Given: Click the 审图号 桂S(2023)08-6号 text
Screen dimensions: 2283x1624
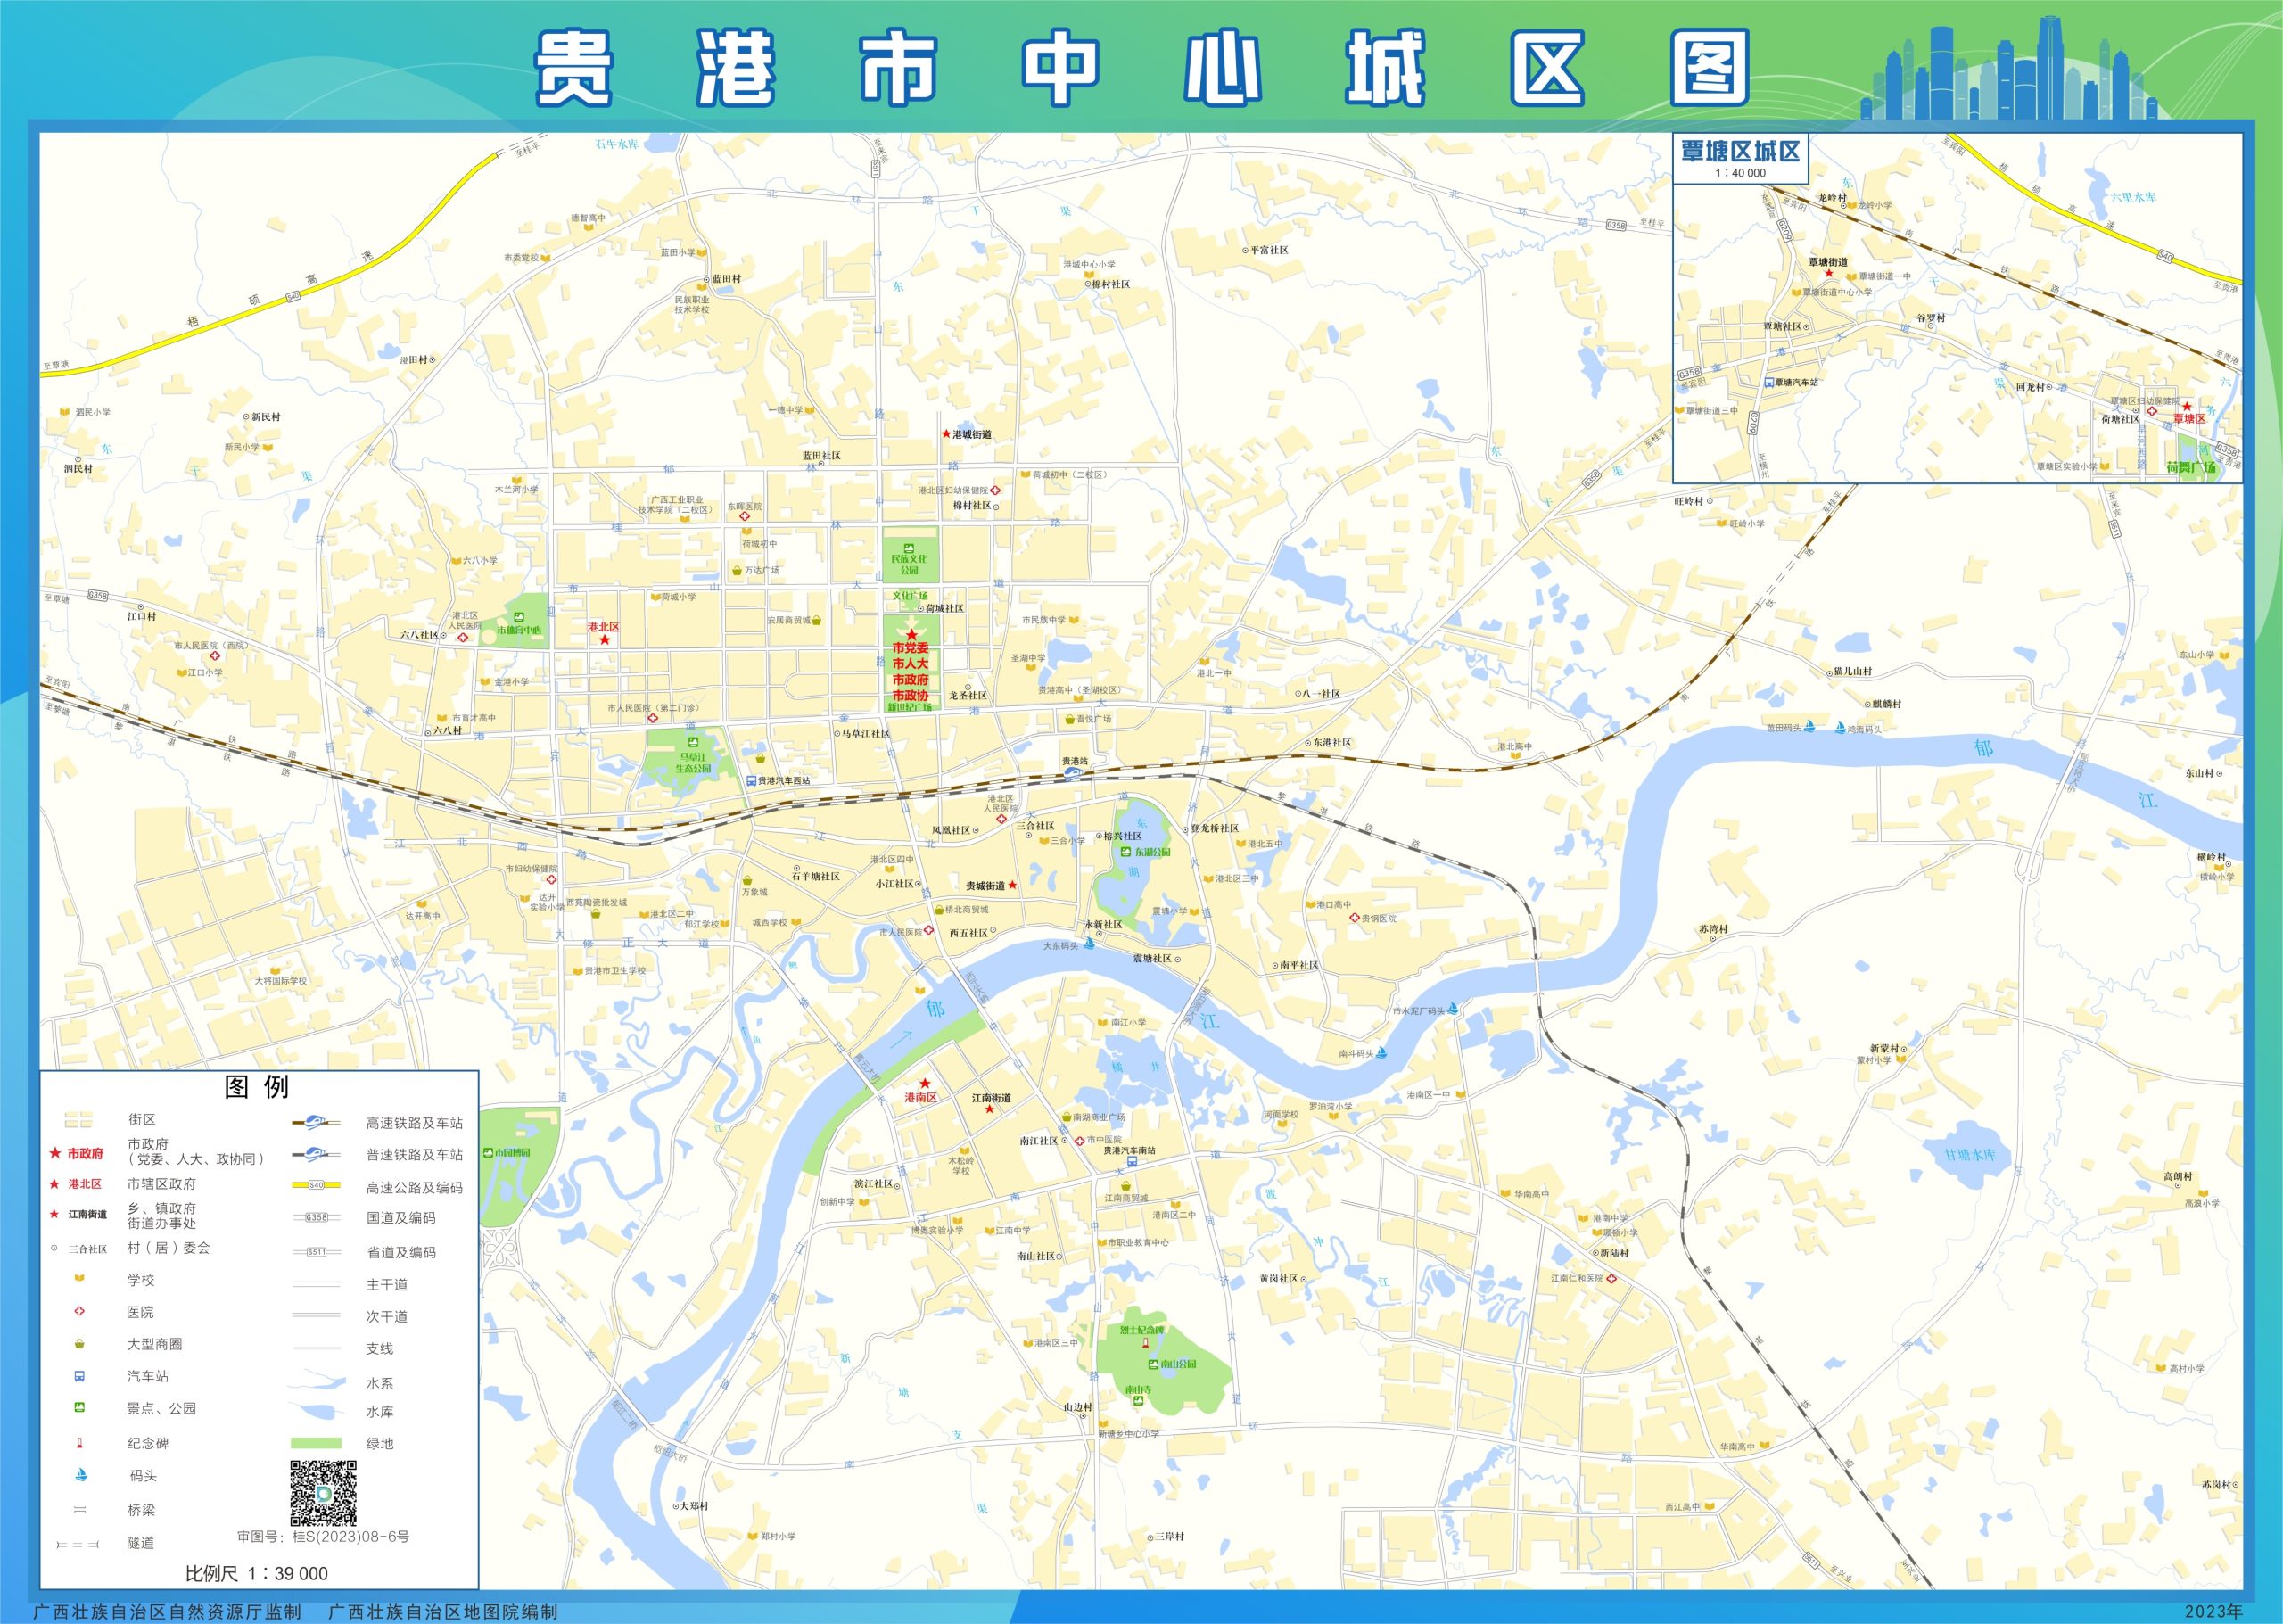Looking at the screenshot, I should [x=323, y=1537].
